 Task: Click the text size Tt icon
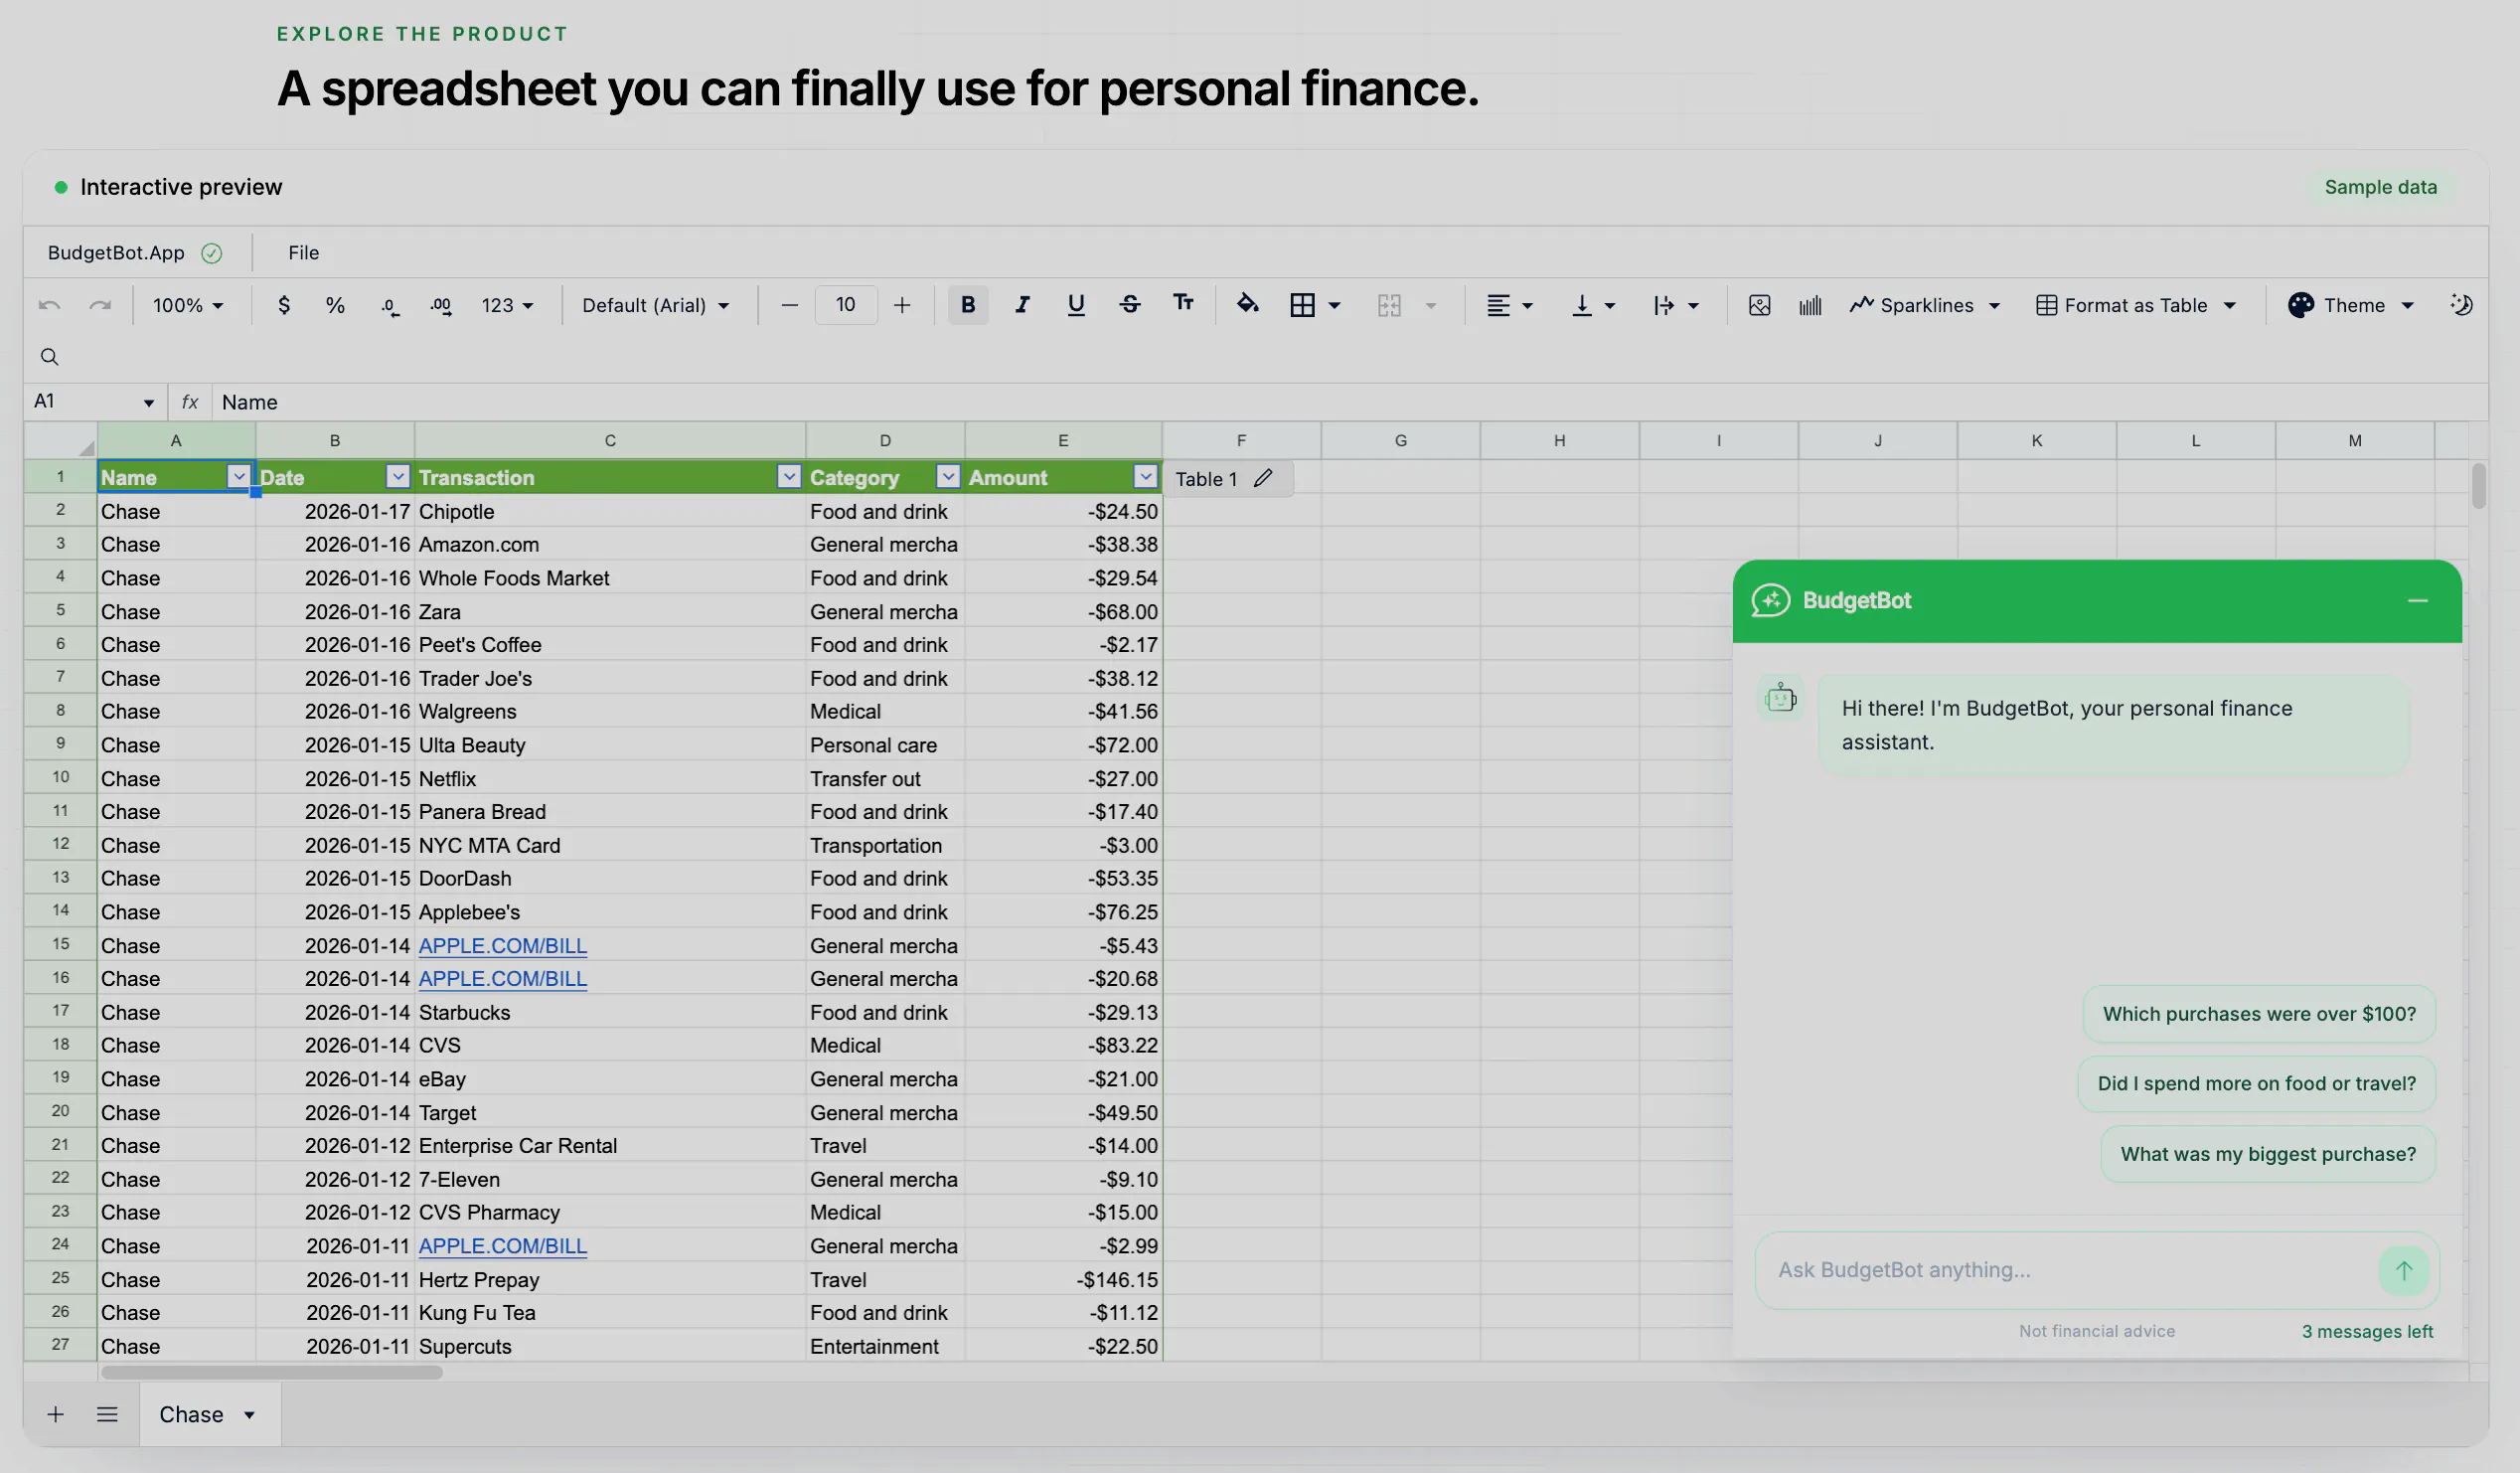(x=1183, y=303)
